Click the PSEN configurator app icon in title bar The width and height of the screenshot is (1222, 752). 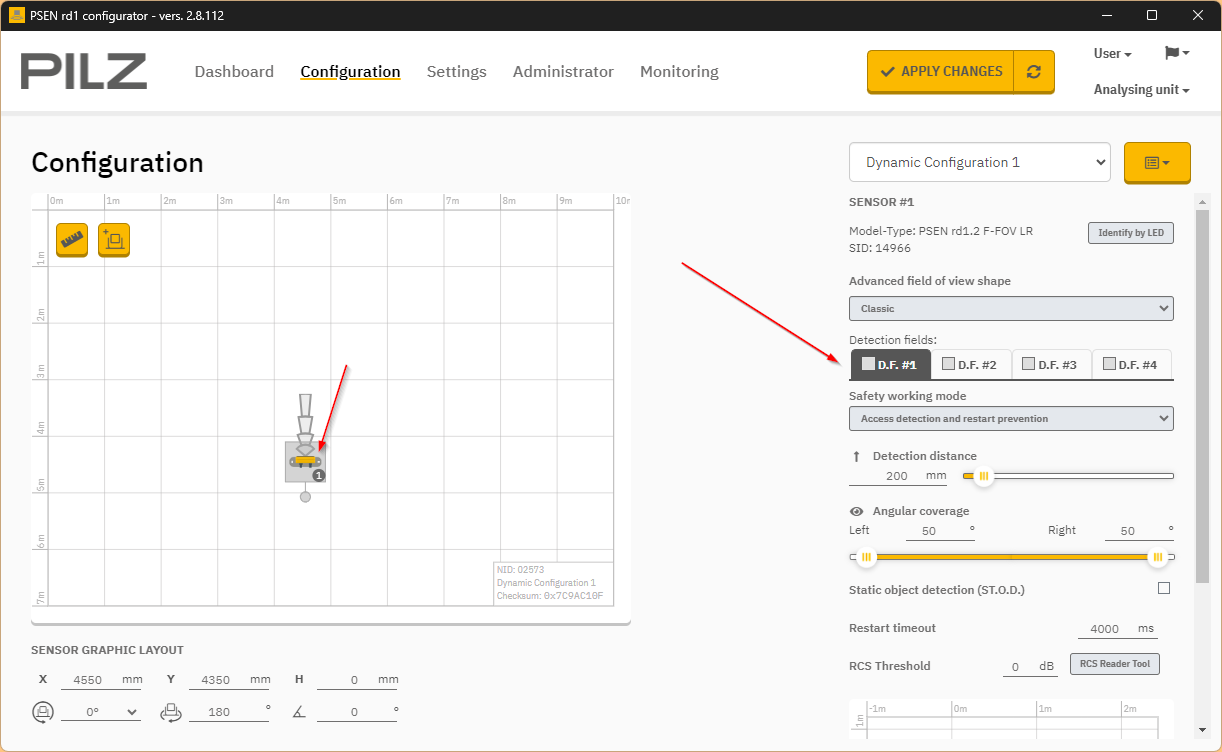tap(16, 15)
